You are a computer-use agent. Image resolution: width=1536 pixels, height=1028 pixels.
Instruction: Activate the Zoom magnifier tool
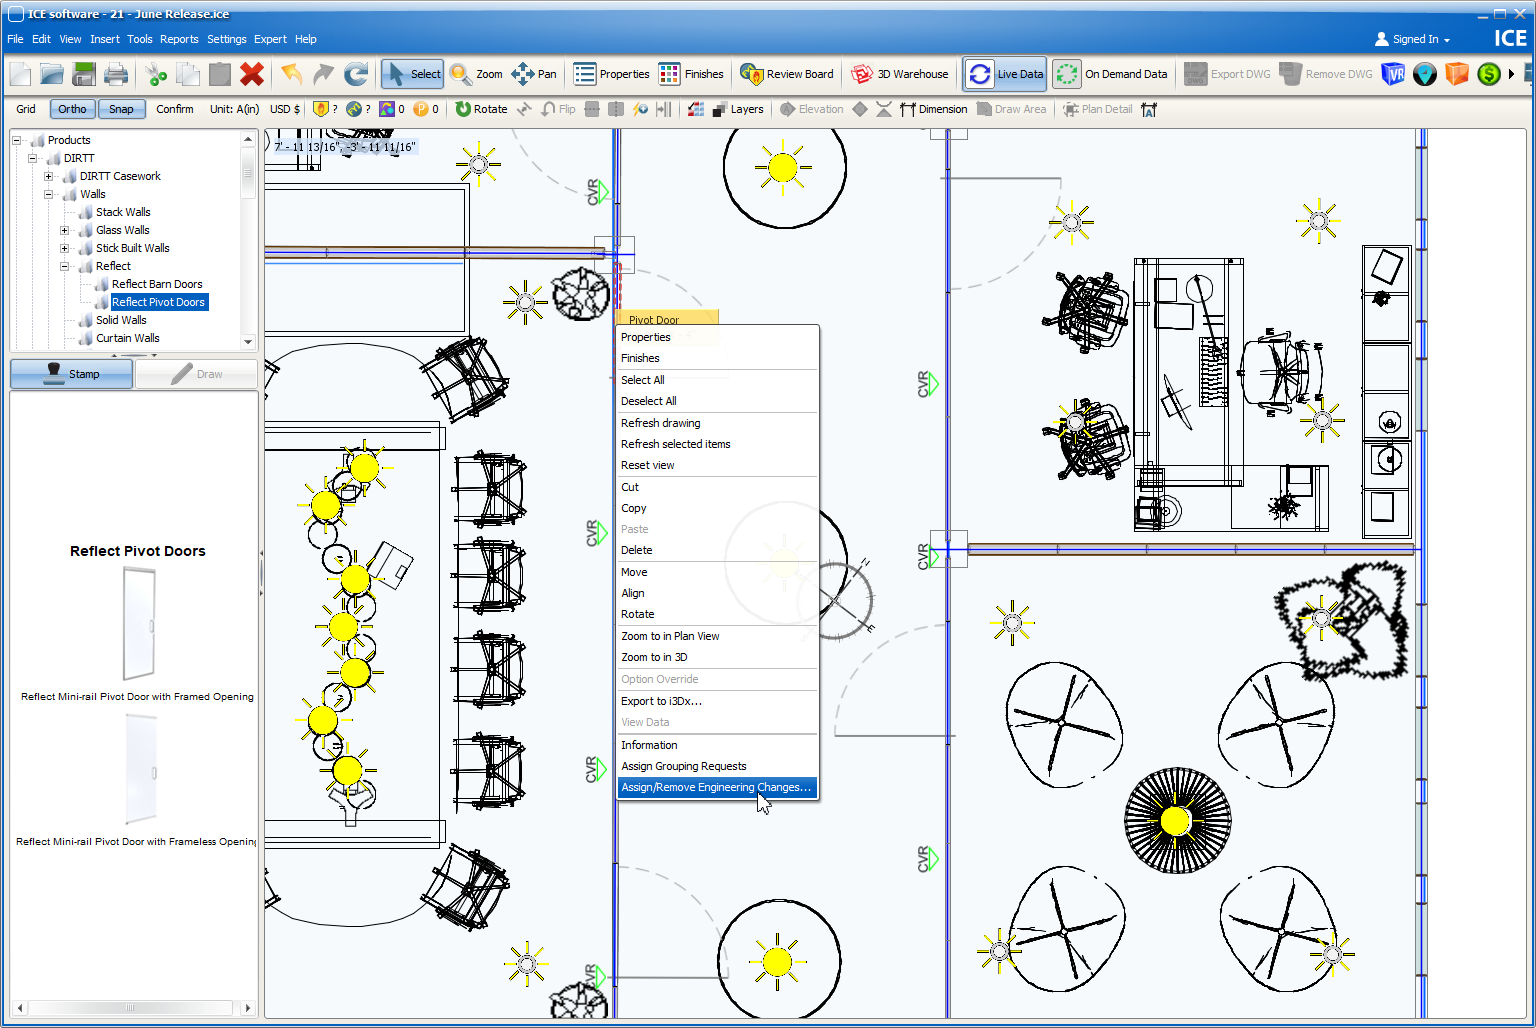coord(476,74)
